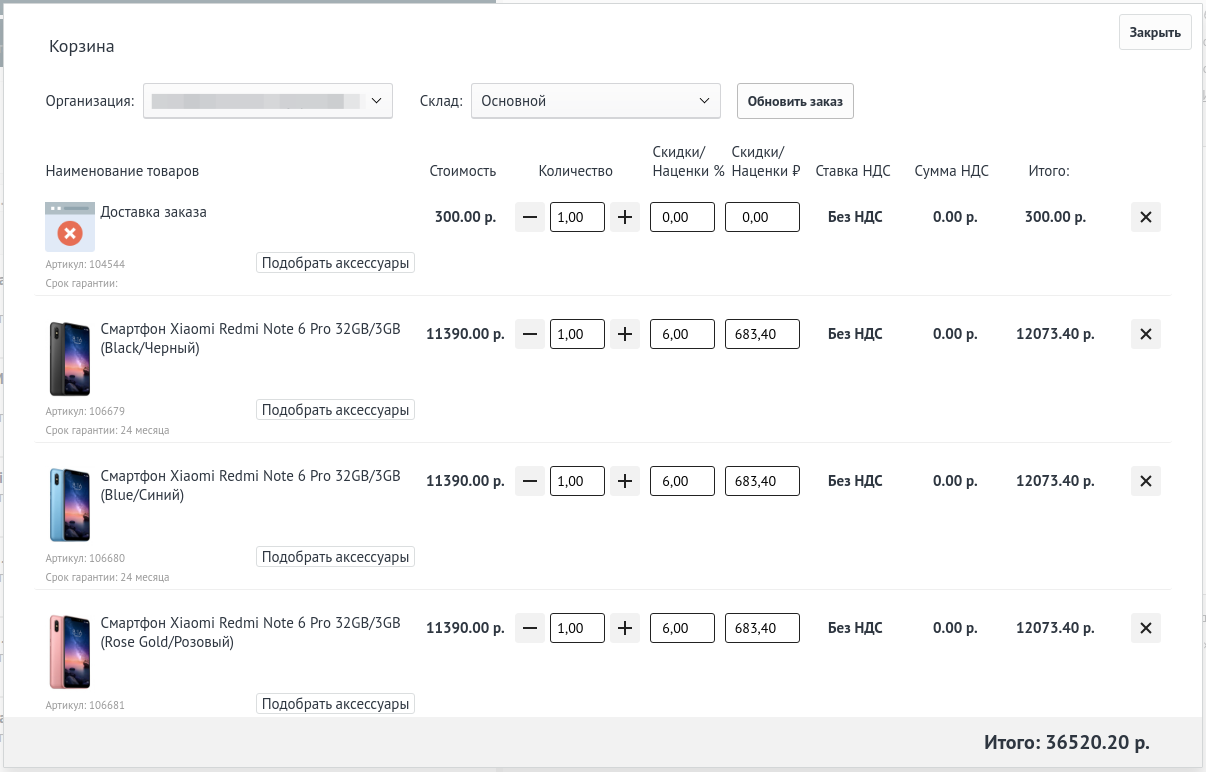Increase quantity for Black/Черный Redmi Note 6 Pro
Viewport: 1206px width, 772px height.
pos(625,334)
